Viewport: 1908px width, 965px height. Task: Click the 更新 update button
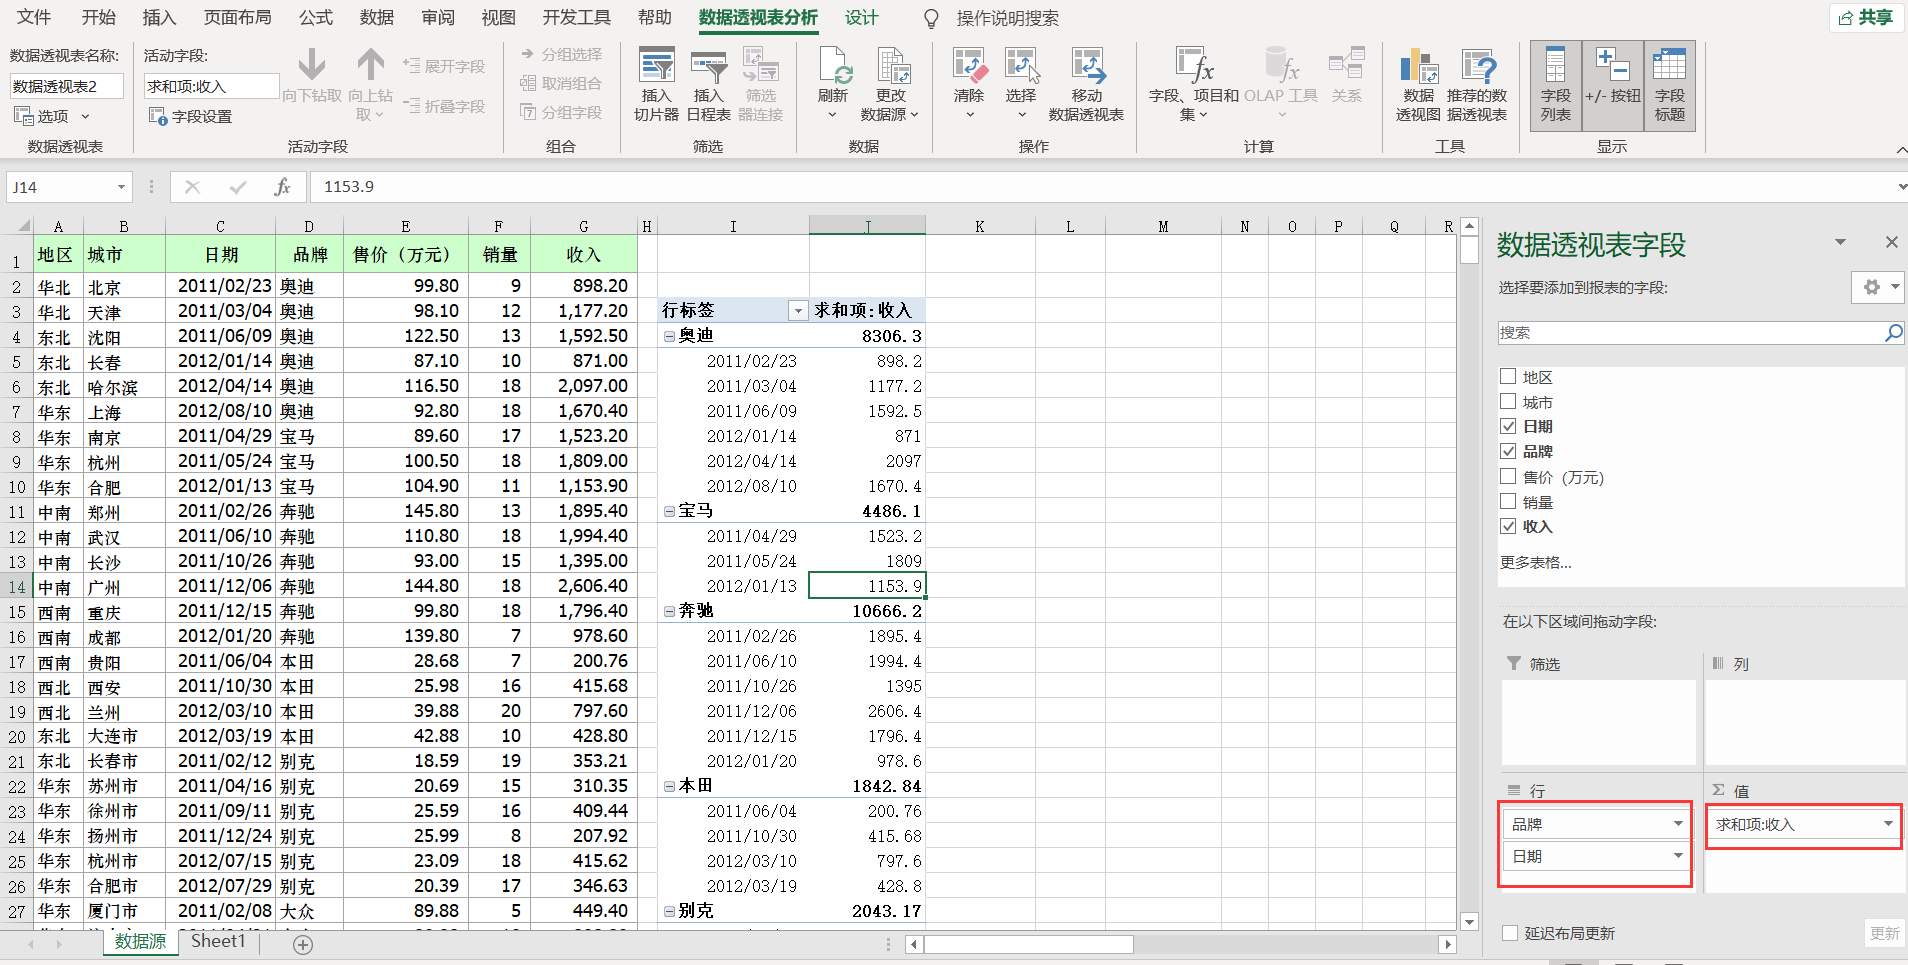pyautogui.click(x=1884, y=933)
